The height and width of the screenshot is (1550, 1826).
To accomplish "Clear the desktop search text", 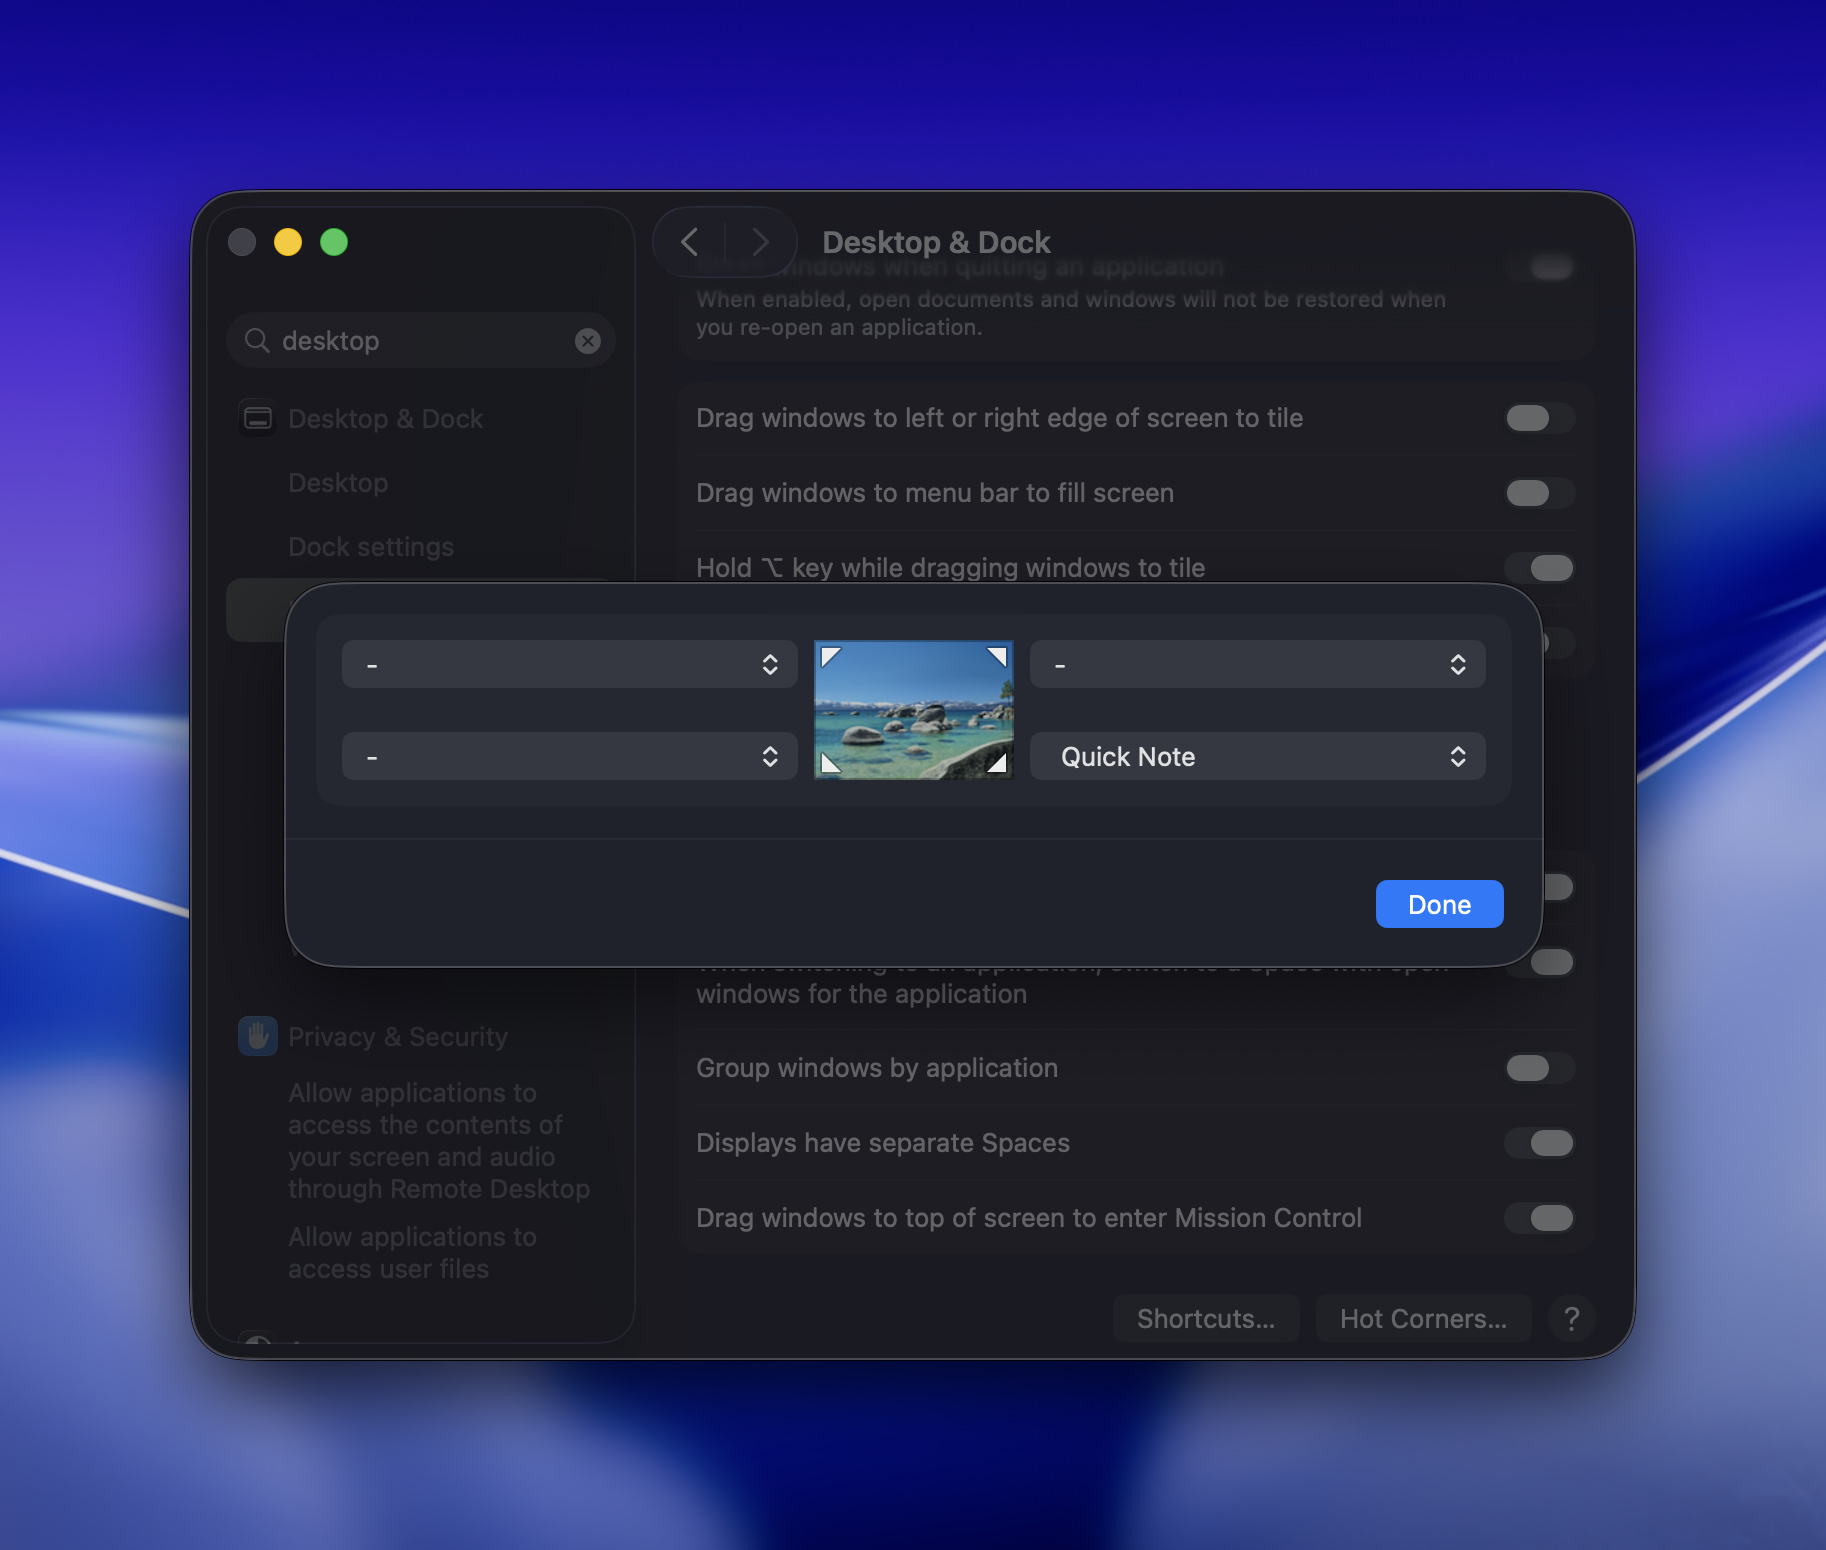I will point(588,341).
